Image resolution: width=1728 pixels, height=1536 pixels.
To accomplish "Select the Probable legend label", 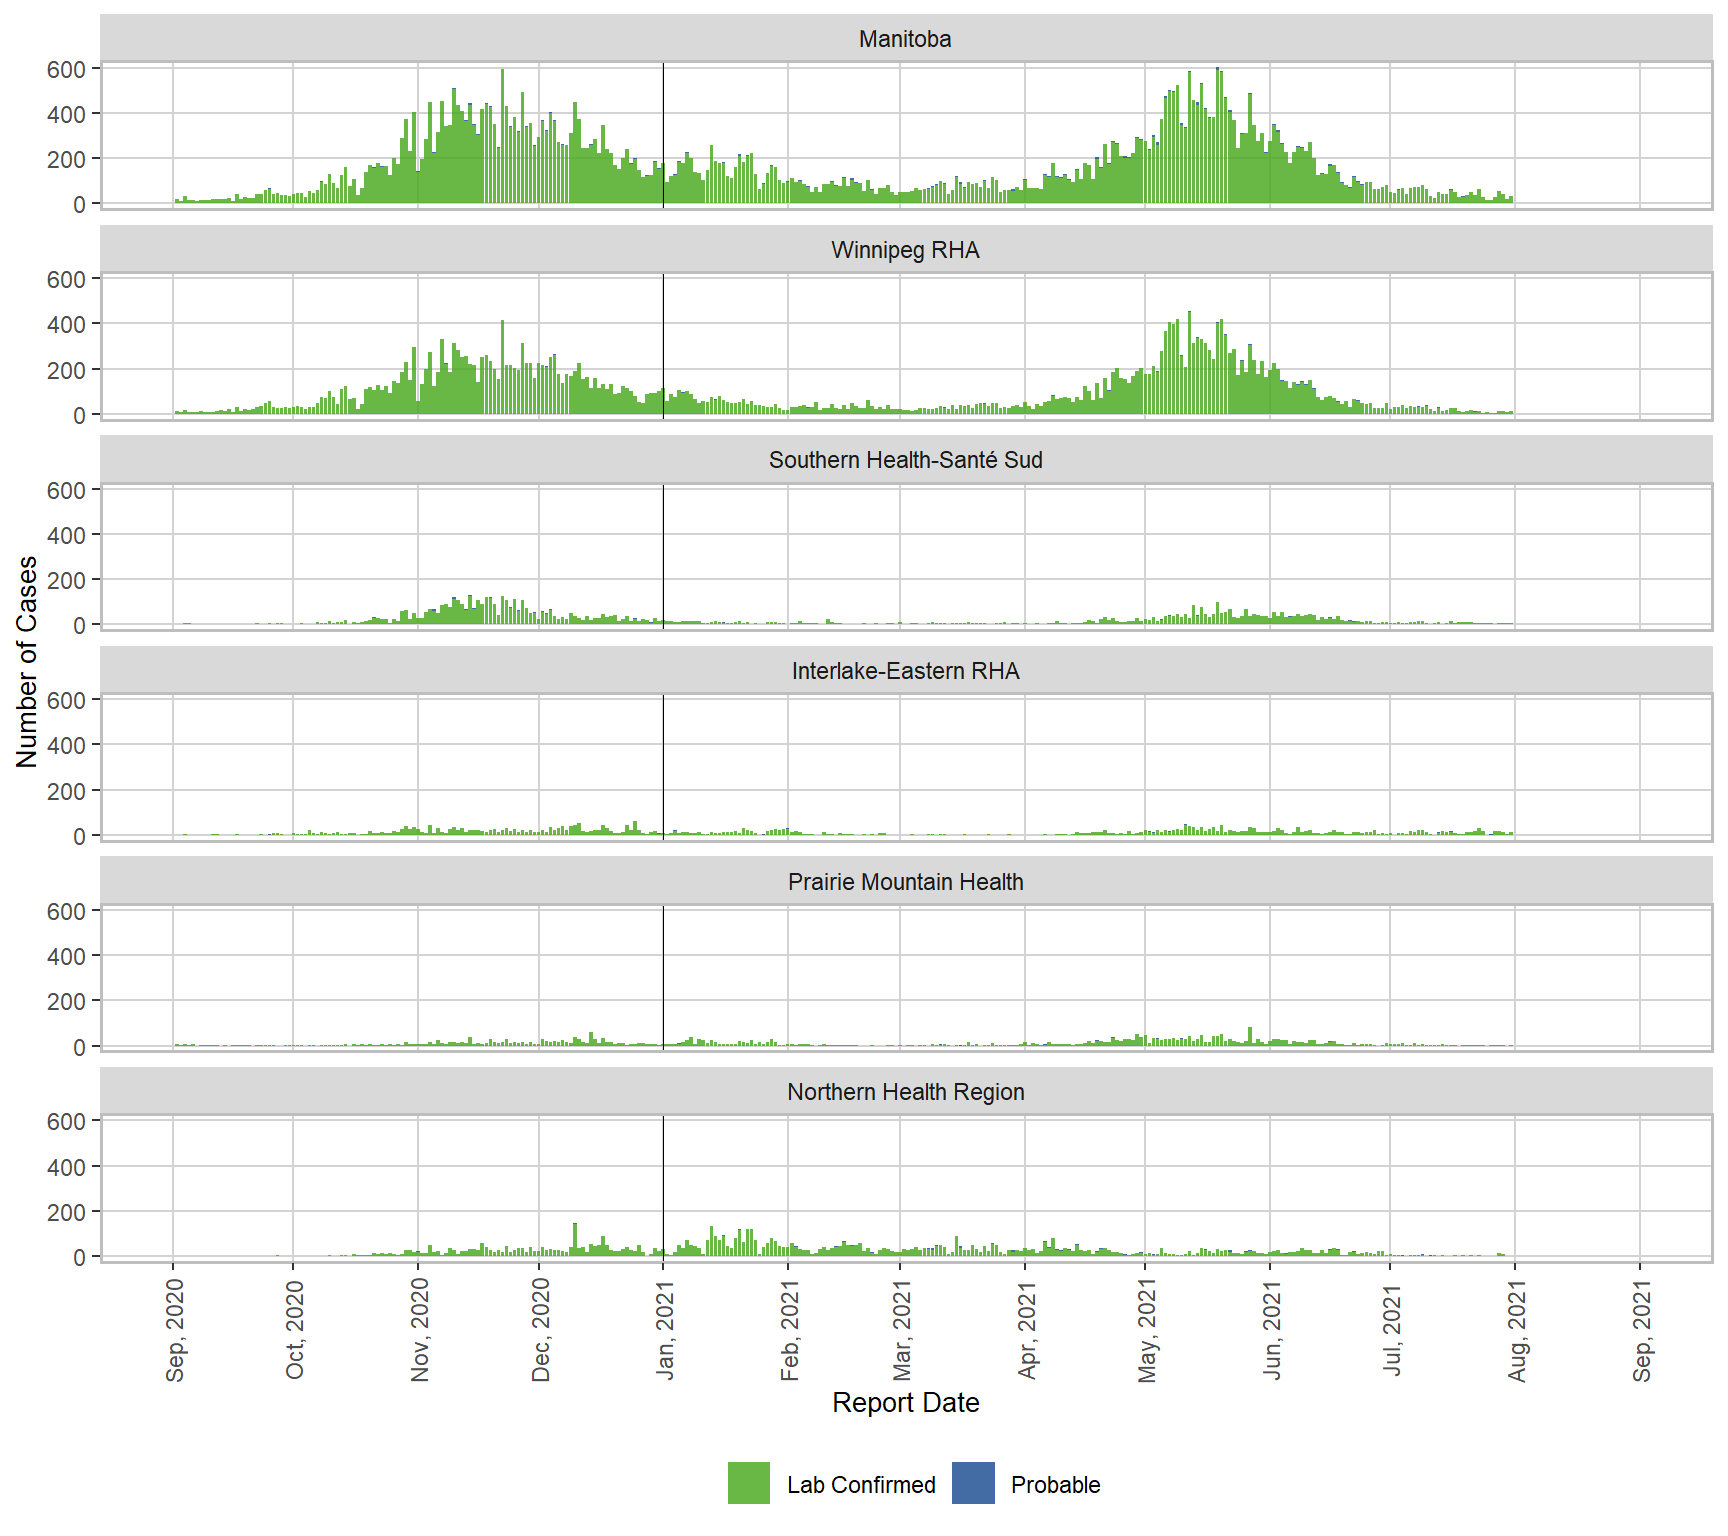I will [x=1055, y=1485].
